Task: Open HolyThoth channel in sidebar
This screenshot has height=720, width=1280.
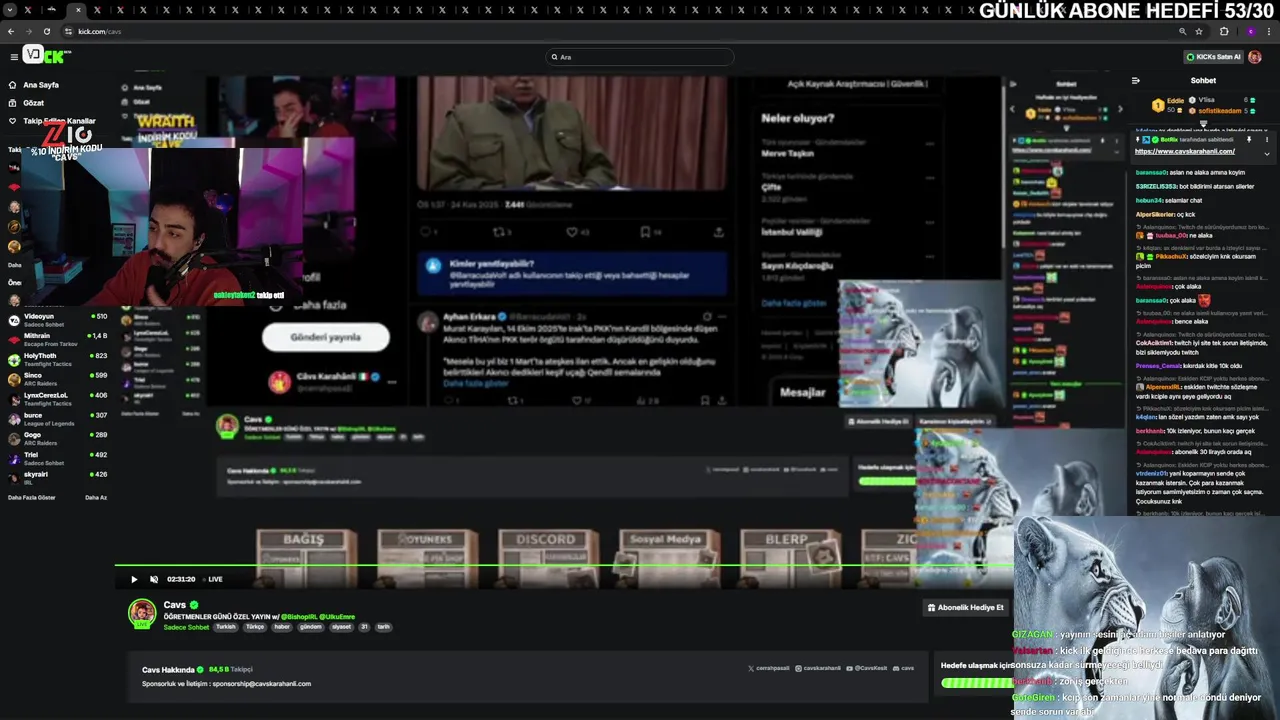Action: coord(57,358)
